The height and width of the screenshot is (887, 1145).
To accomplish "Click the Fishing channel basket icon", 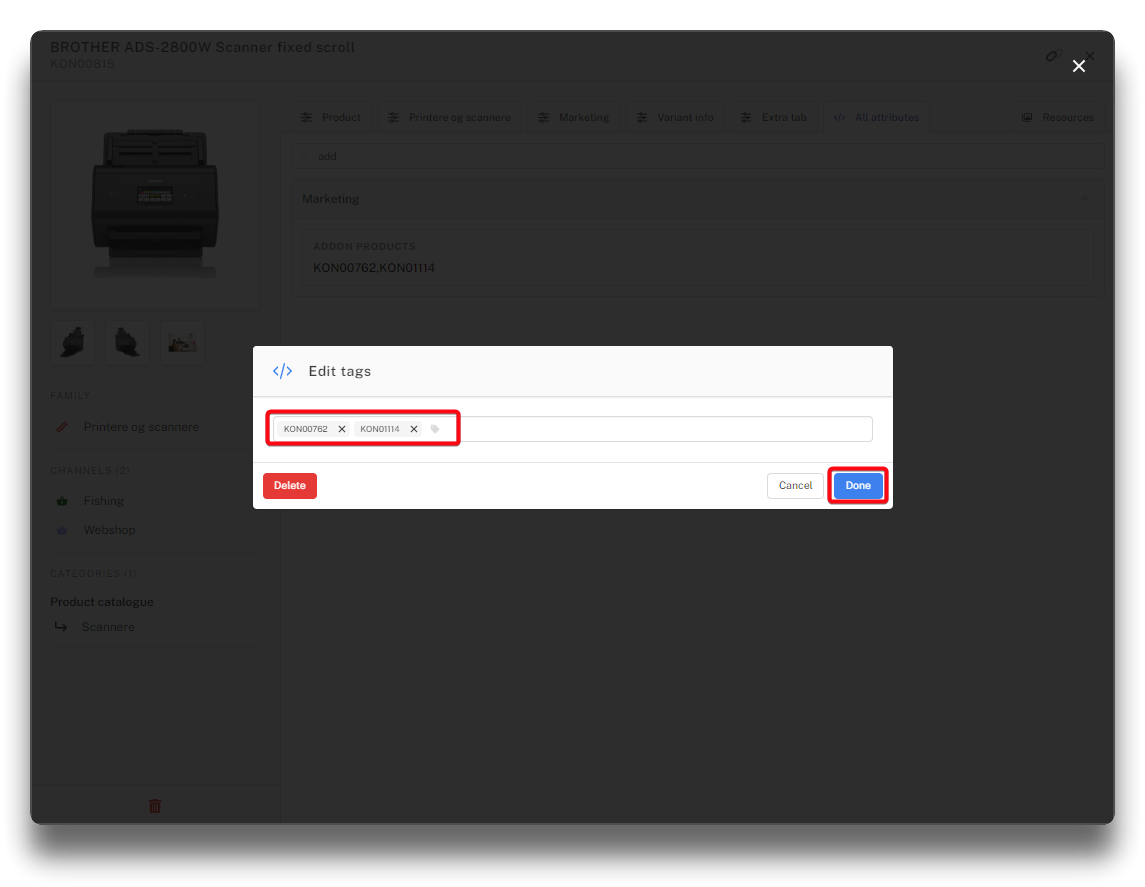I will click(x=62, y=501).
